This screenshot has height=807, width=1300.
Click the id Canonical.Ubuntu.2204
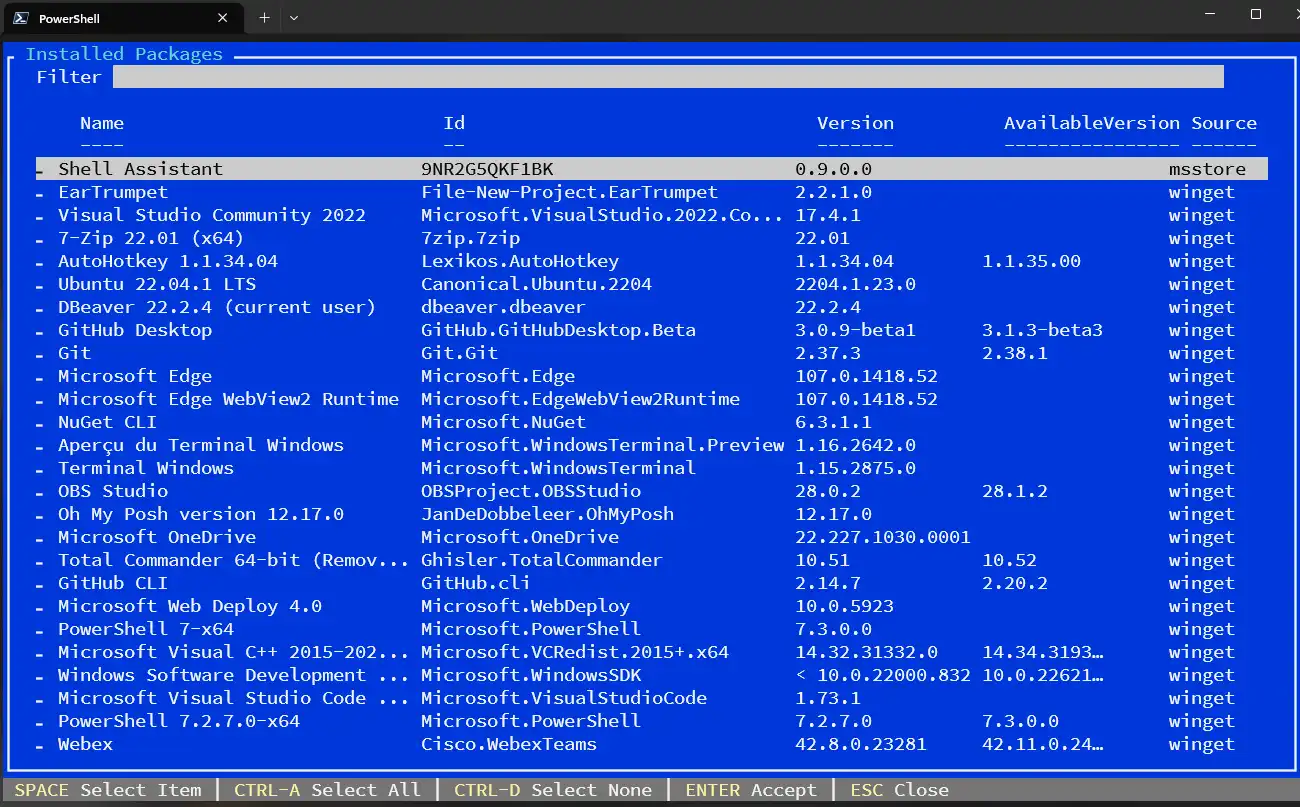coord(537,284)
